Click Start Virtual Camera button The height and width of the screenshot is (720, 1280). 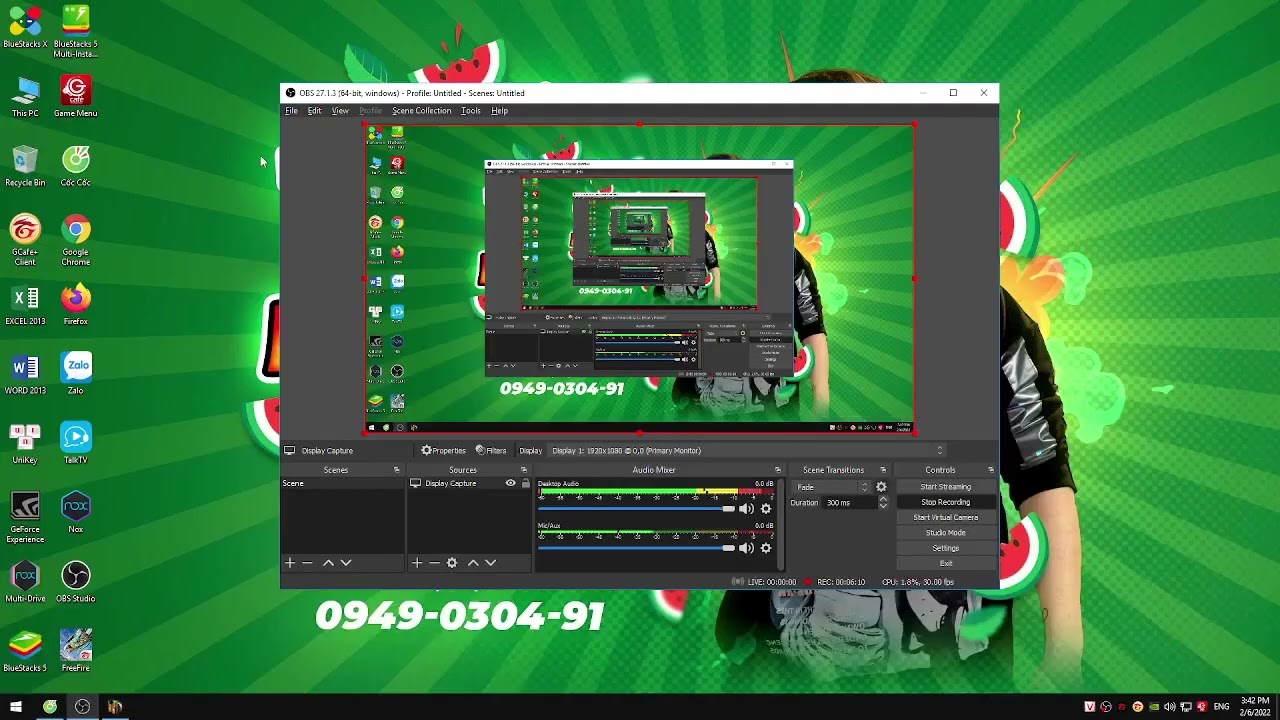945,518
